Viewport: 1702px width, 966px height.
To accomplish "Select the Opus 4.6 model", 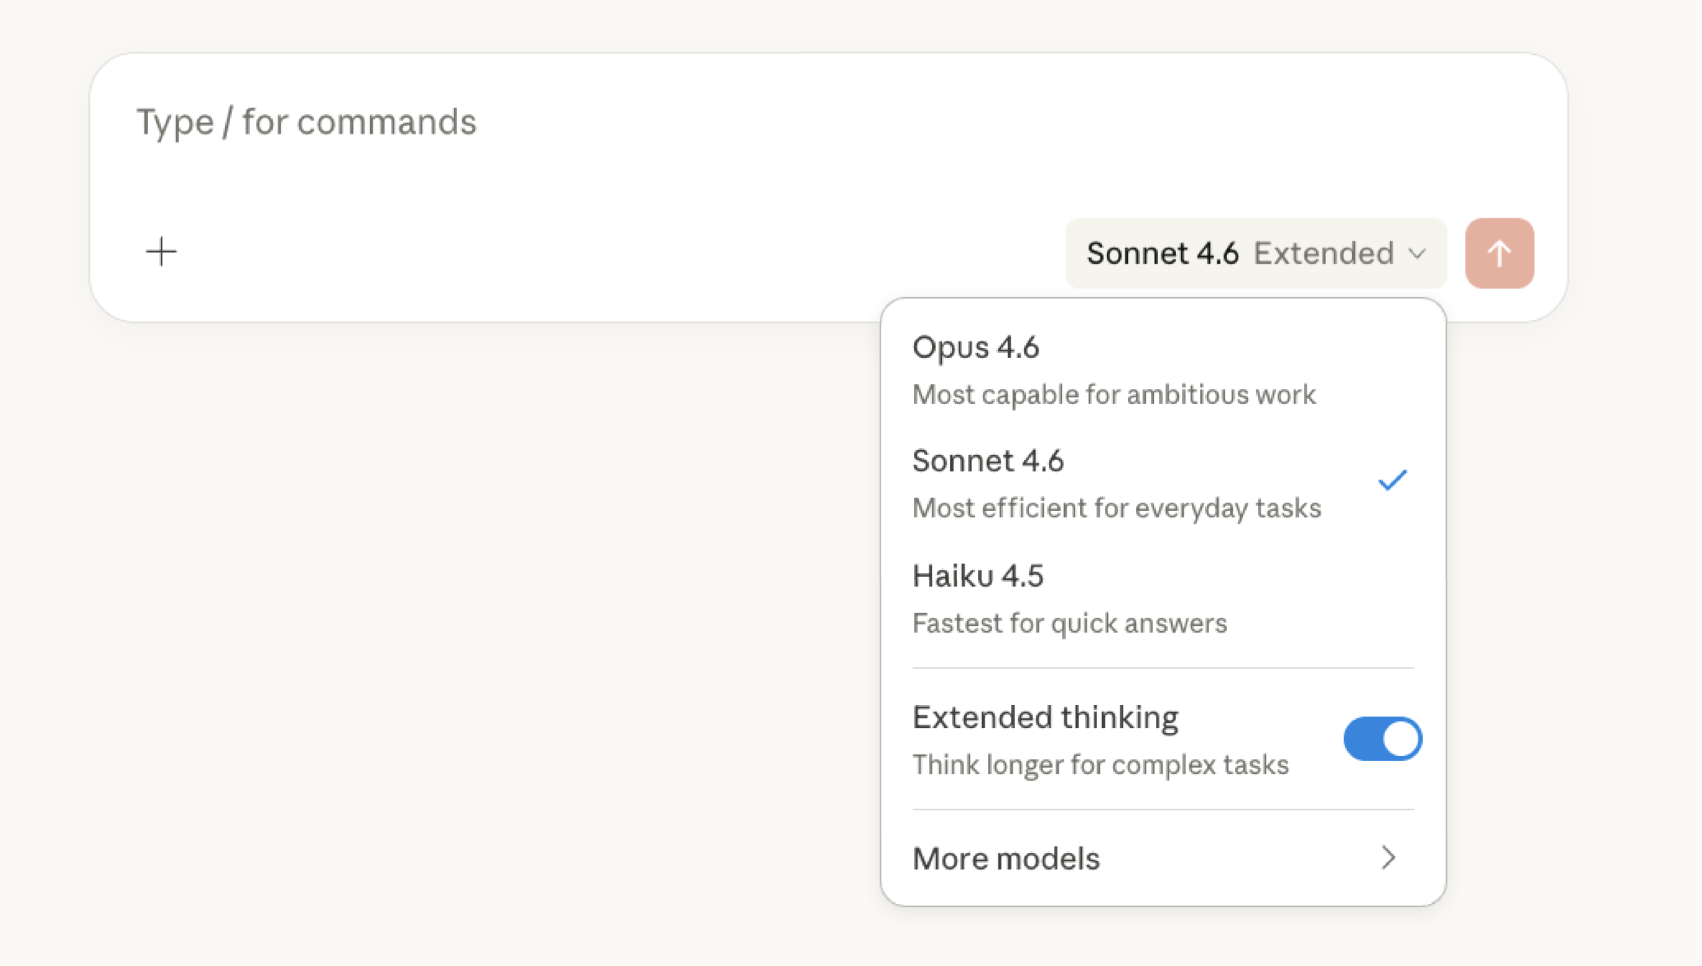I will pyautogui.click(x=976, y=347).
